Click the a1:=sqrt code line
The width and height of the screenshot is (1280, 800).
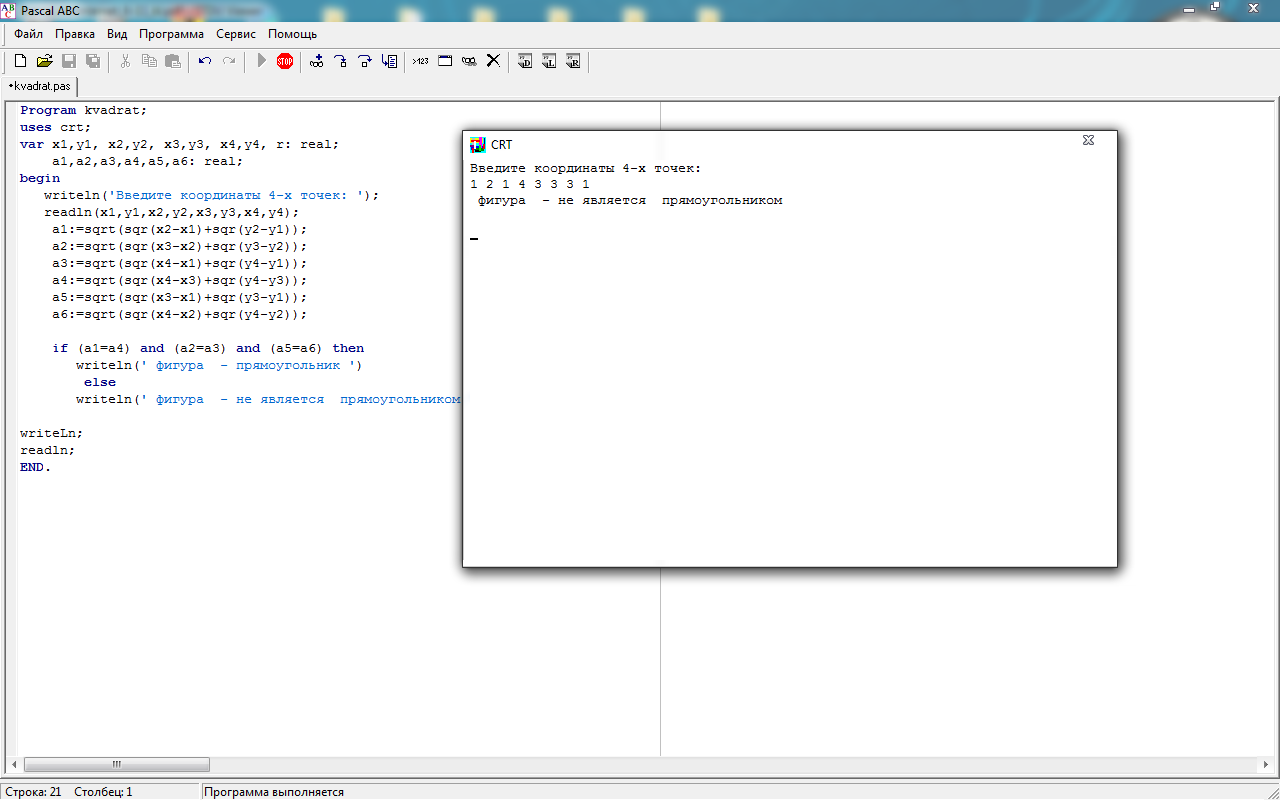180,229
